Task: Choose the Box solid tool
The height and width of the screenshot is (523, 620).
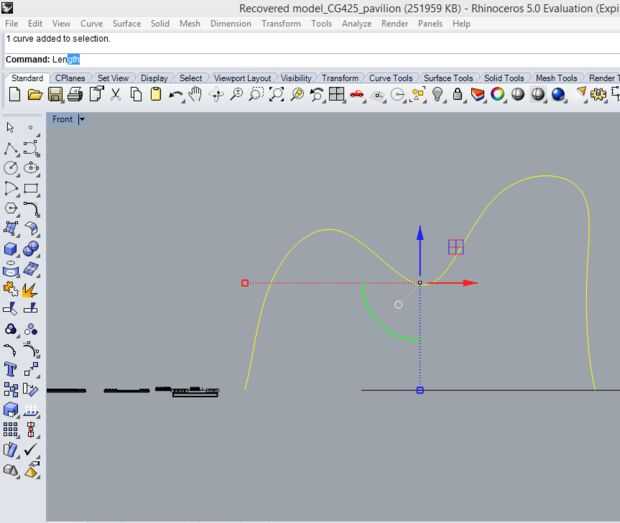Action: point(12,249)
